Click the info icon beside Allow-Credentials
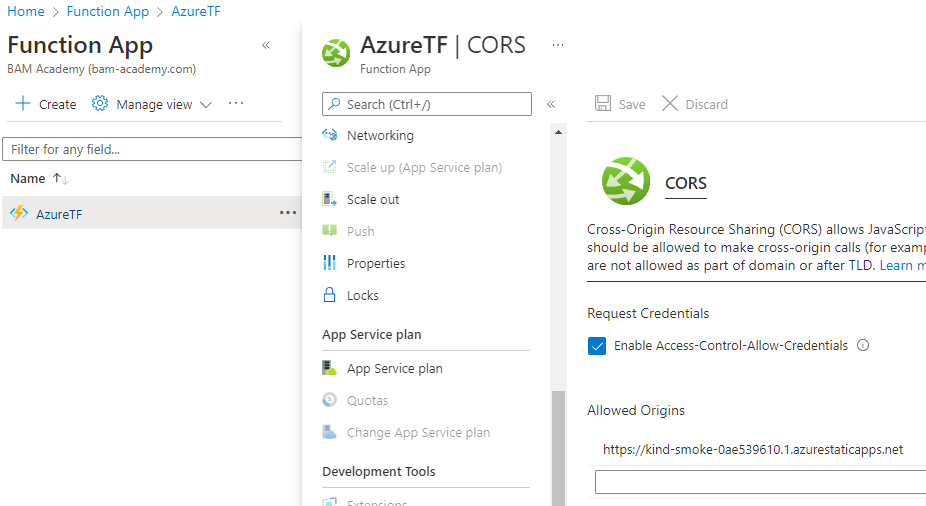This screenshot has height=506, width=926. pos(863,346)
